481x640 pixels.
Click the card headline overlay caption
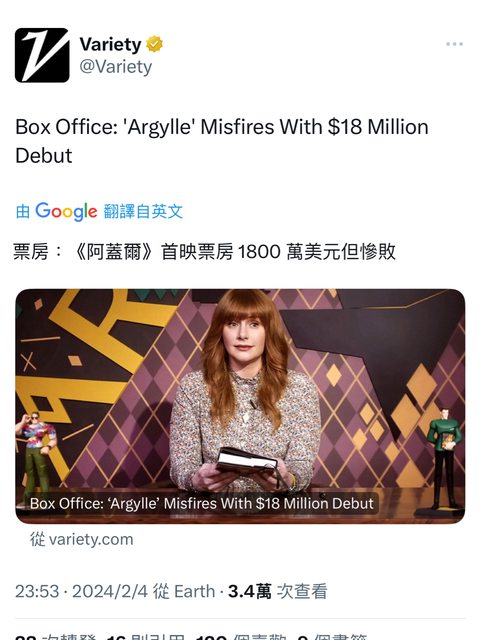(x=202, y=503)
